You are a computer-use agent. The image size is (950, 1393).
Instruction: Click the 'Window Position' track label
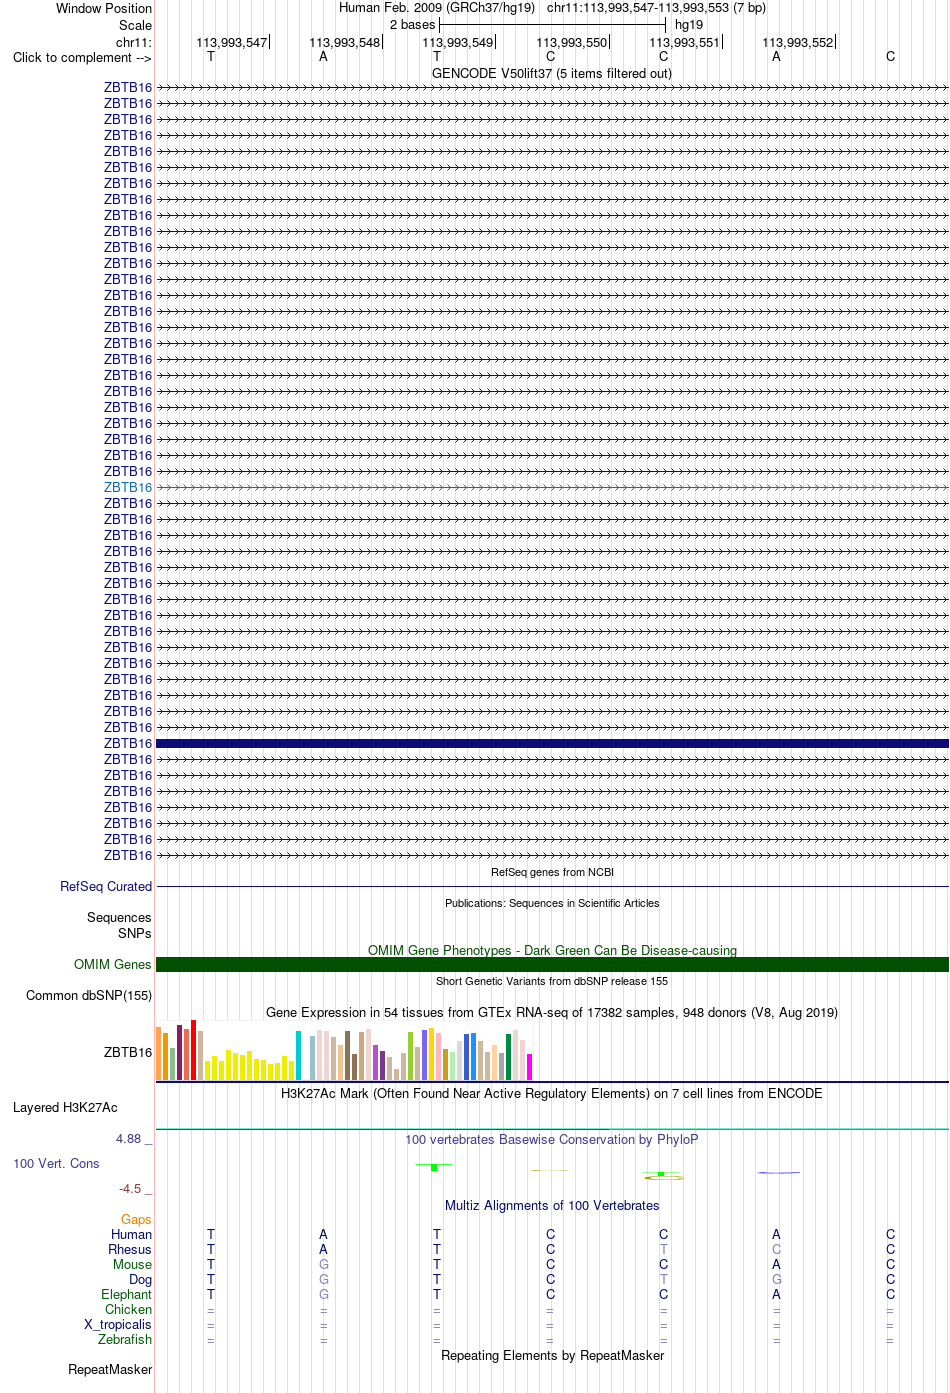[104, 8]
